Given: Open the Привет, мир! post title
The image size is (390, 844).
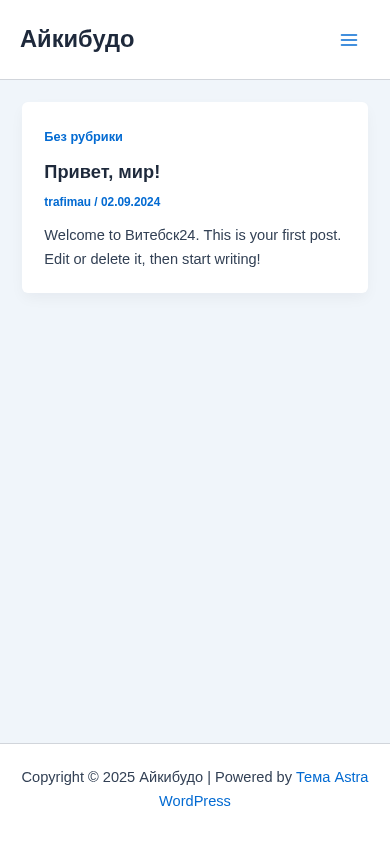Looking at the screenshot, I should (102, 172).
